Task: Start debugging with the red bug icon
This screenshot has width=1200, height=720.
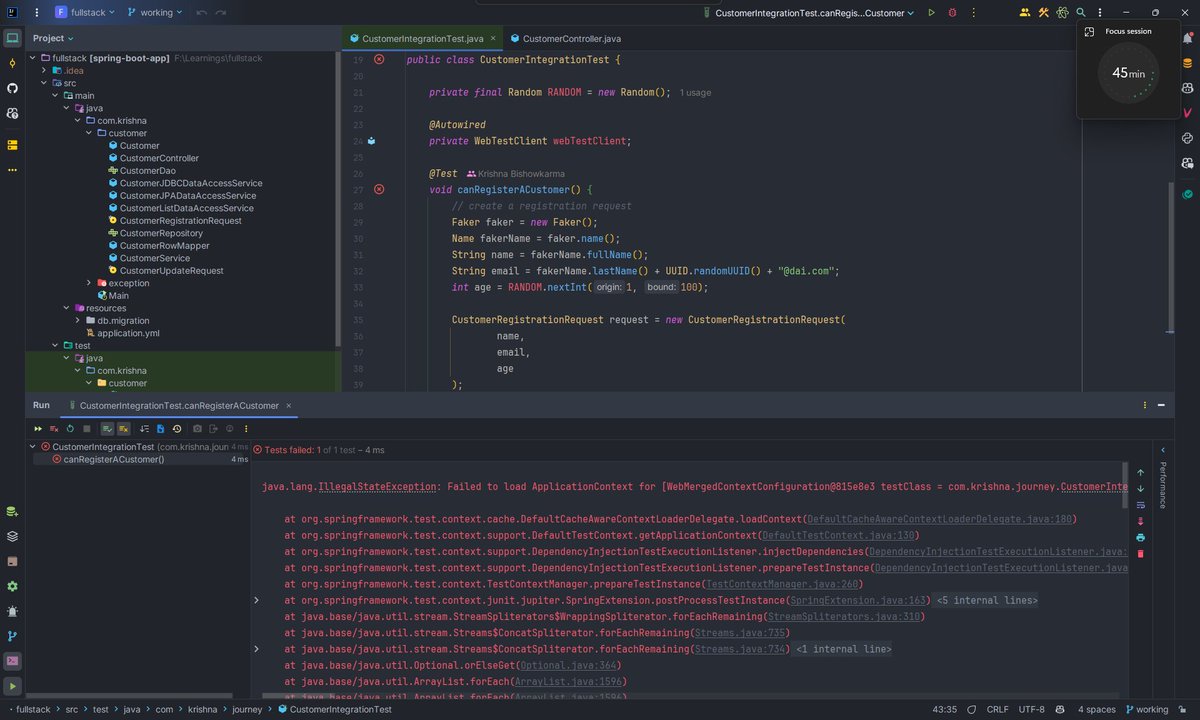Action: point(952,12)
